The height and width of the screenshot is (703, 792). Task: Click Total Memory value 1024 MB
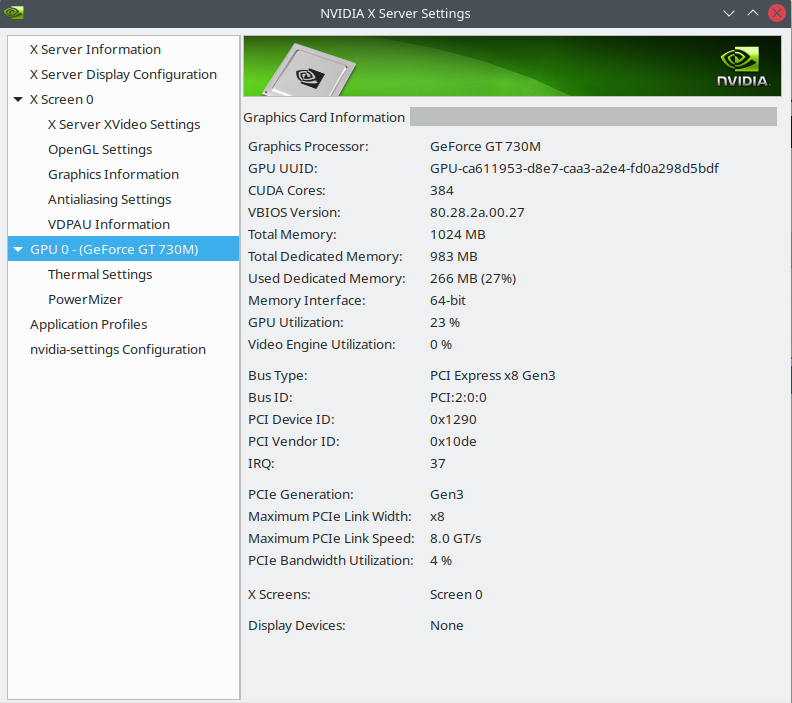(x=458, y=234)
